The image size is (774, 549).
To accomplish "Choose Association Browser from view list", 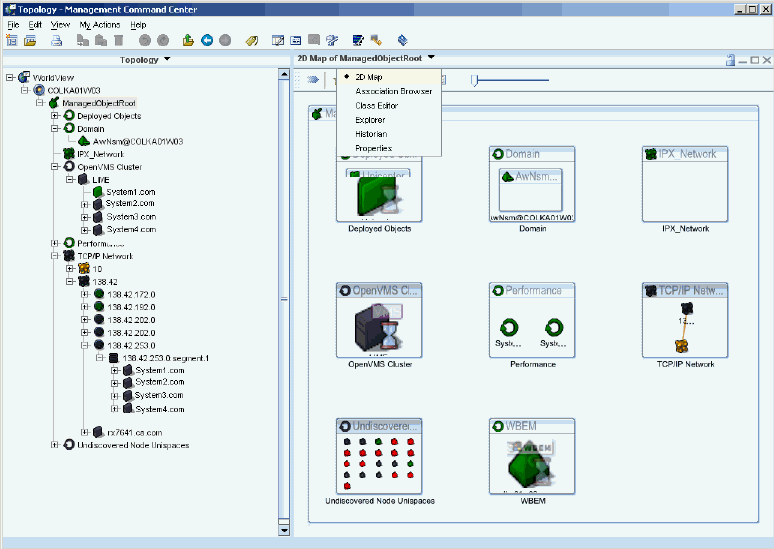I will coord(393,91).
